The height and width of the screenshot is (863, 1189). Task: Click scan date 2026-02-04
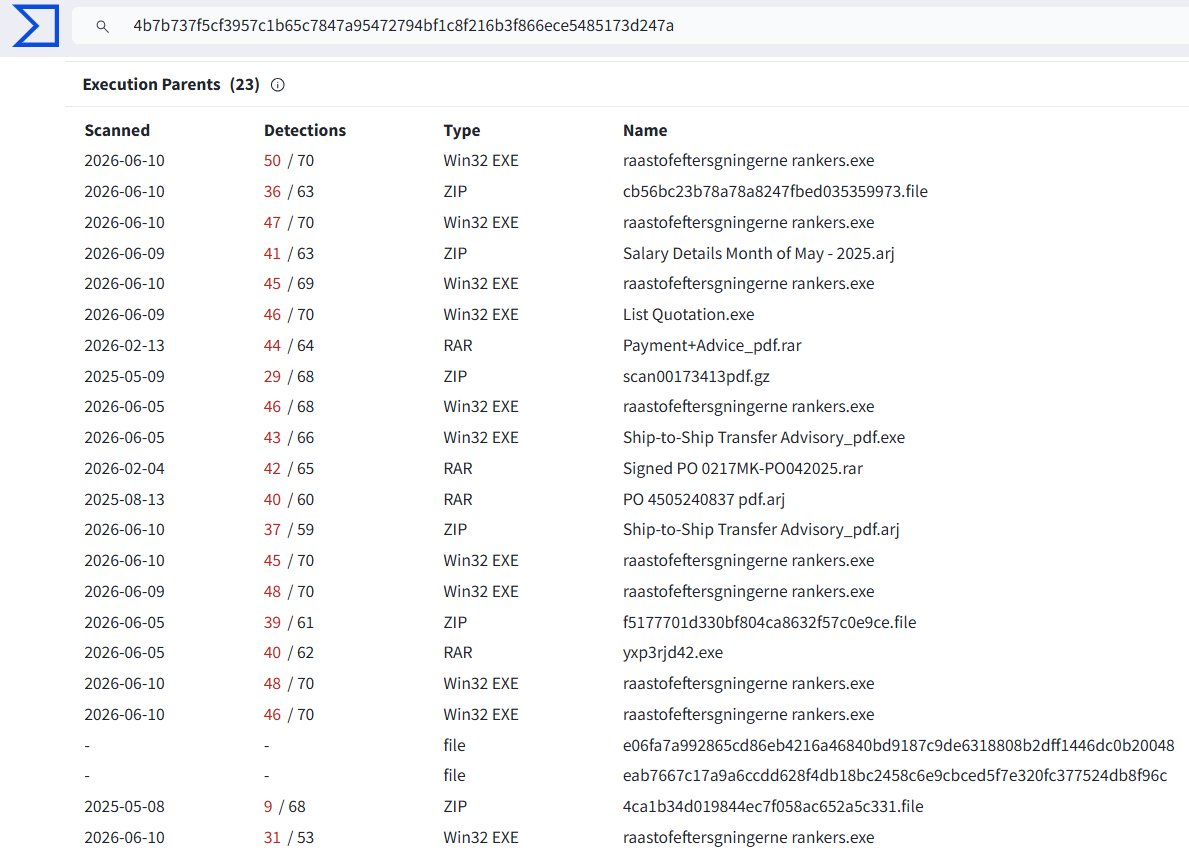tap(124, 469)
